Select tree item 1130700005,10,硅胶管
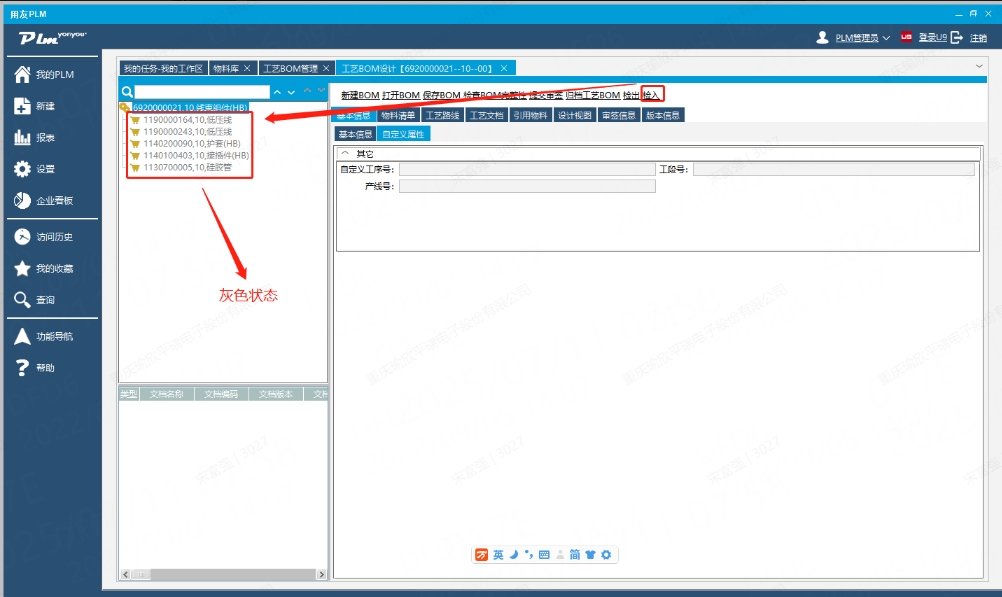 point(187,167)
